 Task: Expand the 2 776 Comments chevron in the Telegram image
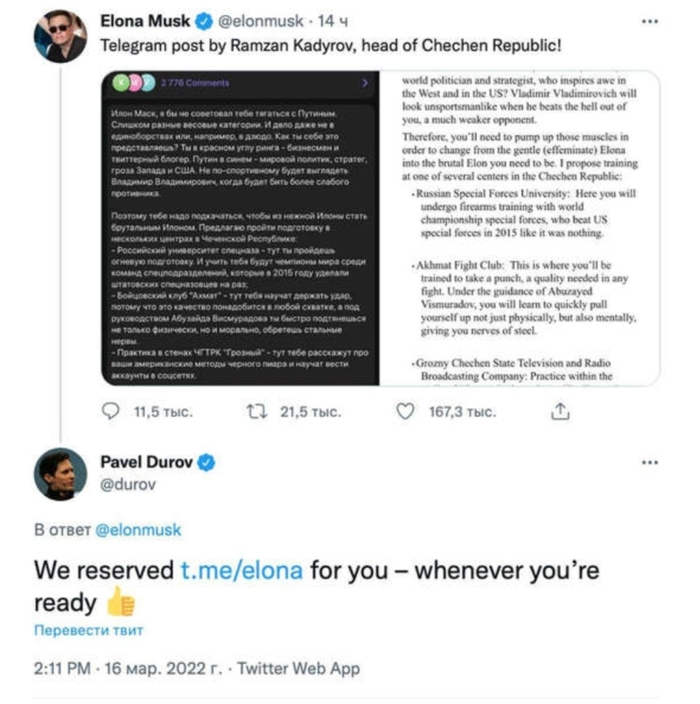point(366,82)
